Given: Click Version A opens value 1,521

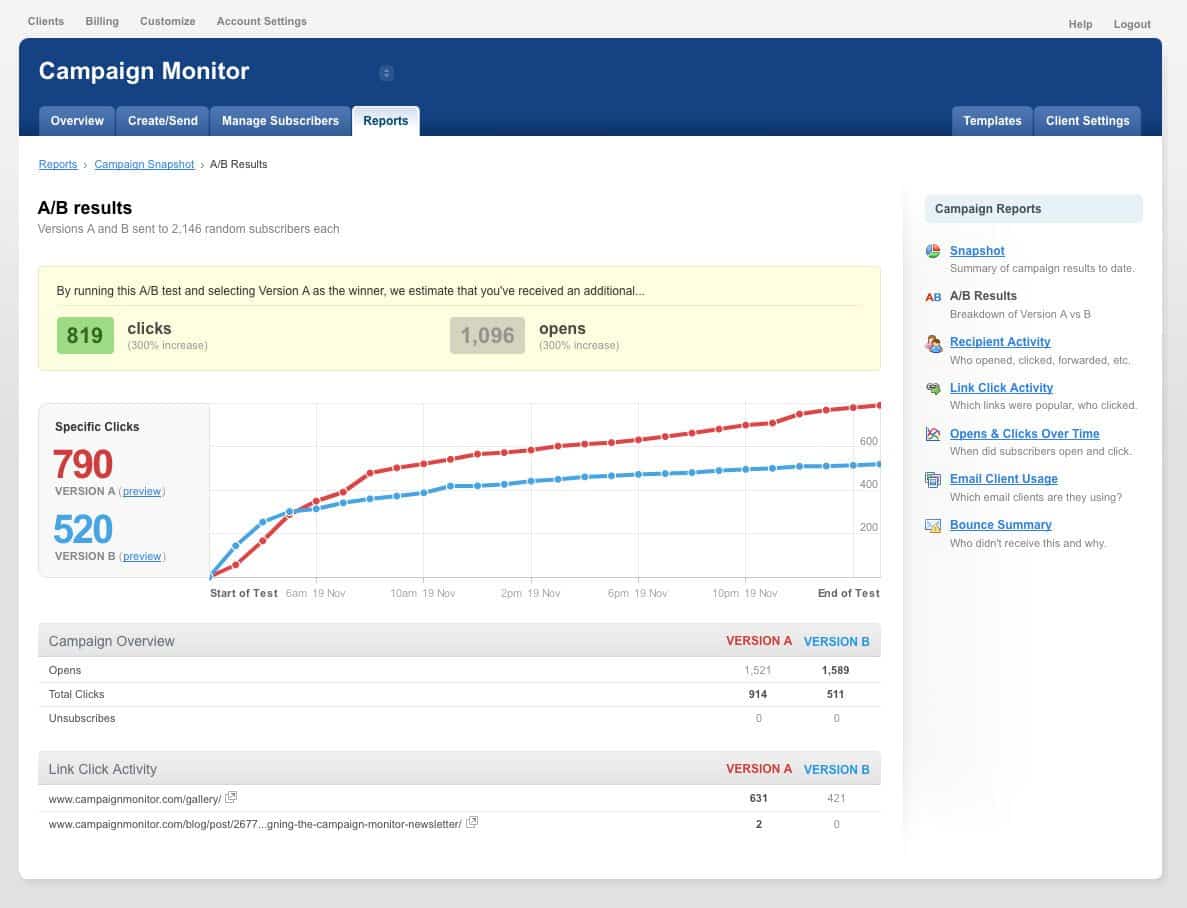Looking at the screenshot, I should tap(758, 670).
